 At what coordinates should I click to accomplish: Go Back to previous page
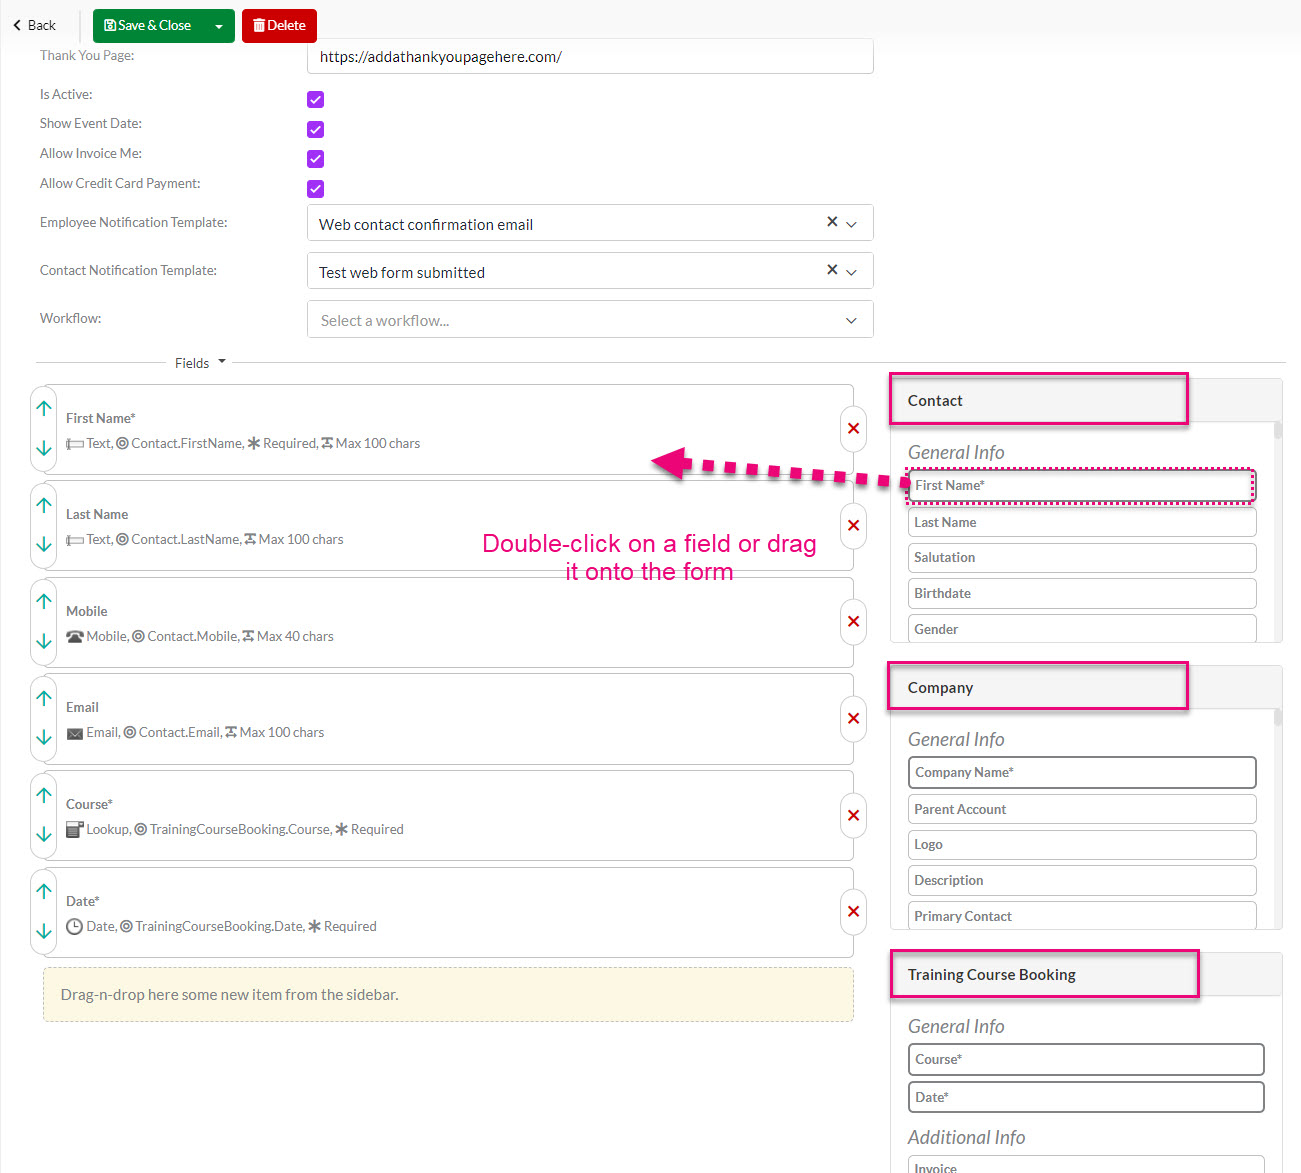click(x=35, y=25)
